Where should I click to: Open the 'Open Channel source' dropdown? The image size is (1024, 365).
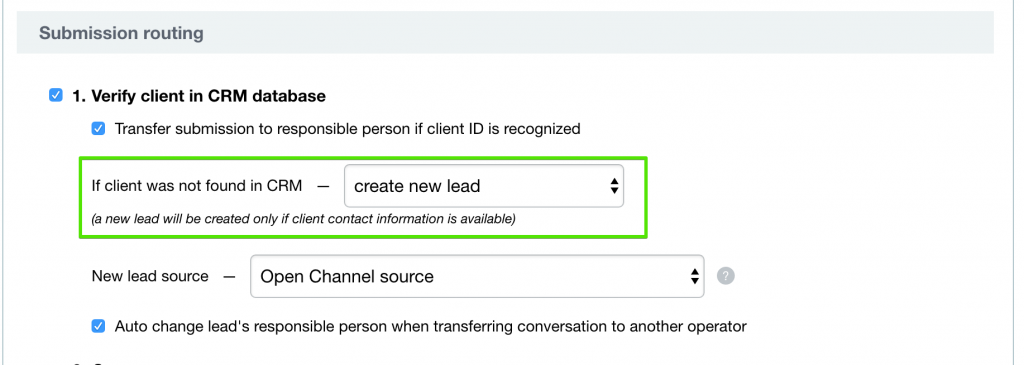click(x=477, y=276)
